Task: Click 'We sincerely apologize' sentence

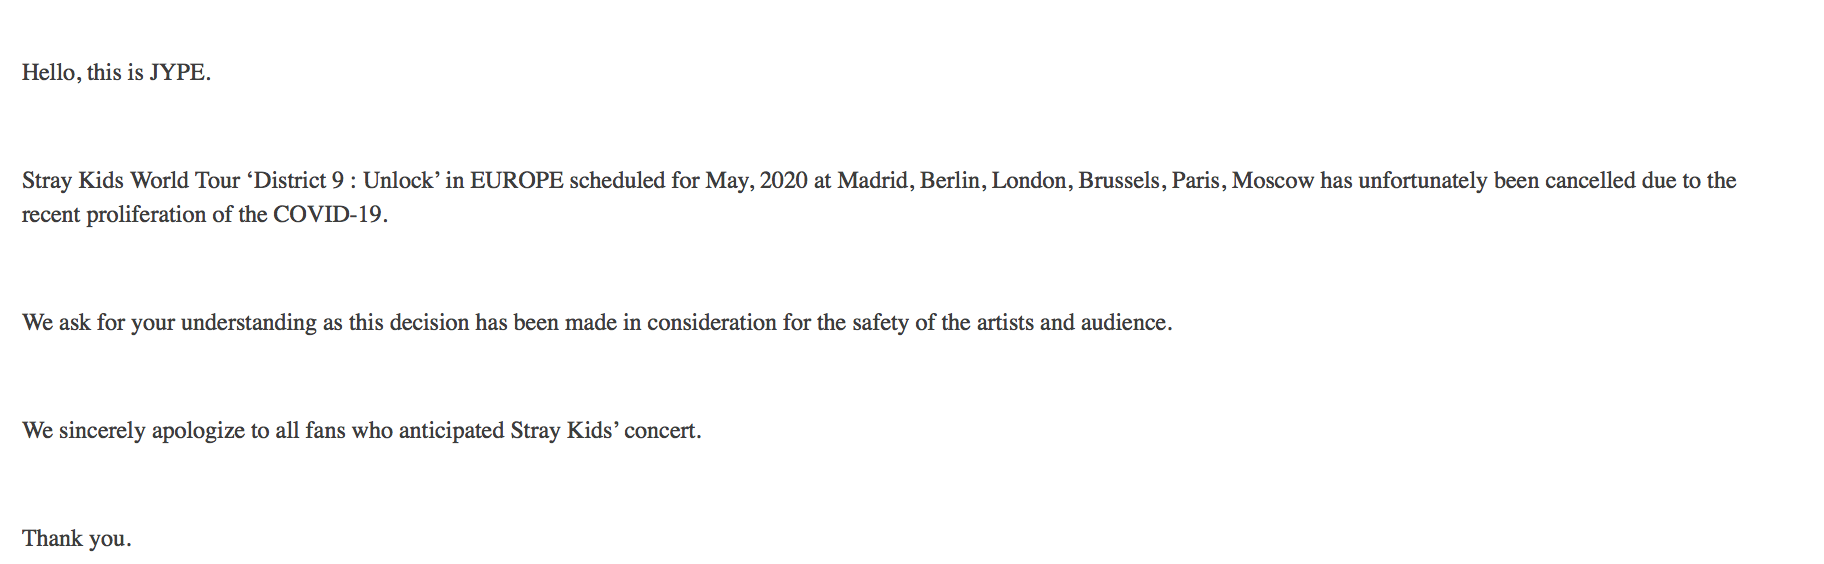Action: pos(362,431)
